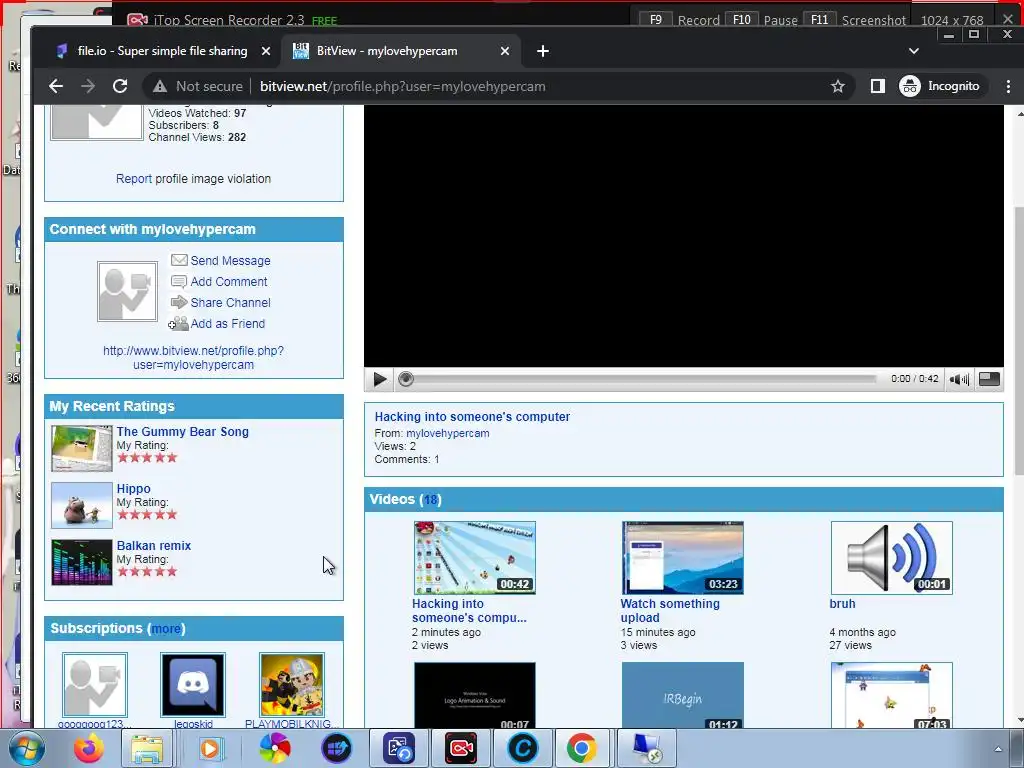This screenshot has height=768, width=1024.
Task: Click more link in Subscriptions header
Action: 166,629
